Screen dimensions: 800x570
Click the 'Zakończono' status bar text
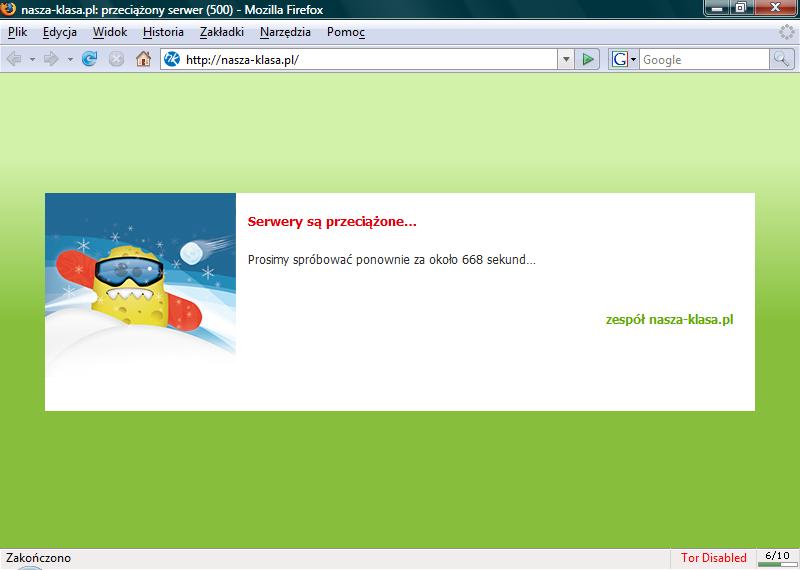38,558
